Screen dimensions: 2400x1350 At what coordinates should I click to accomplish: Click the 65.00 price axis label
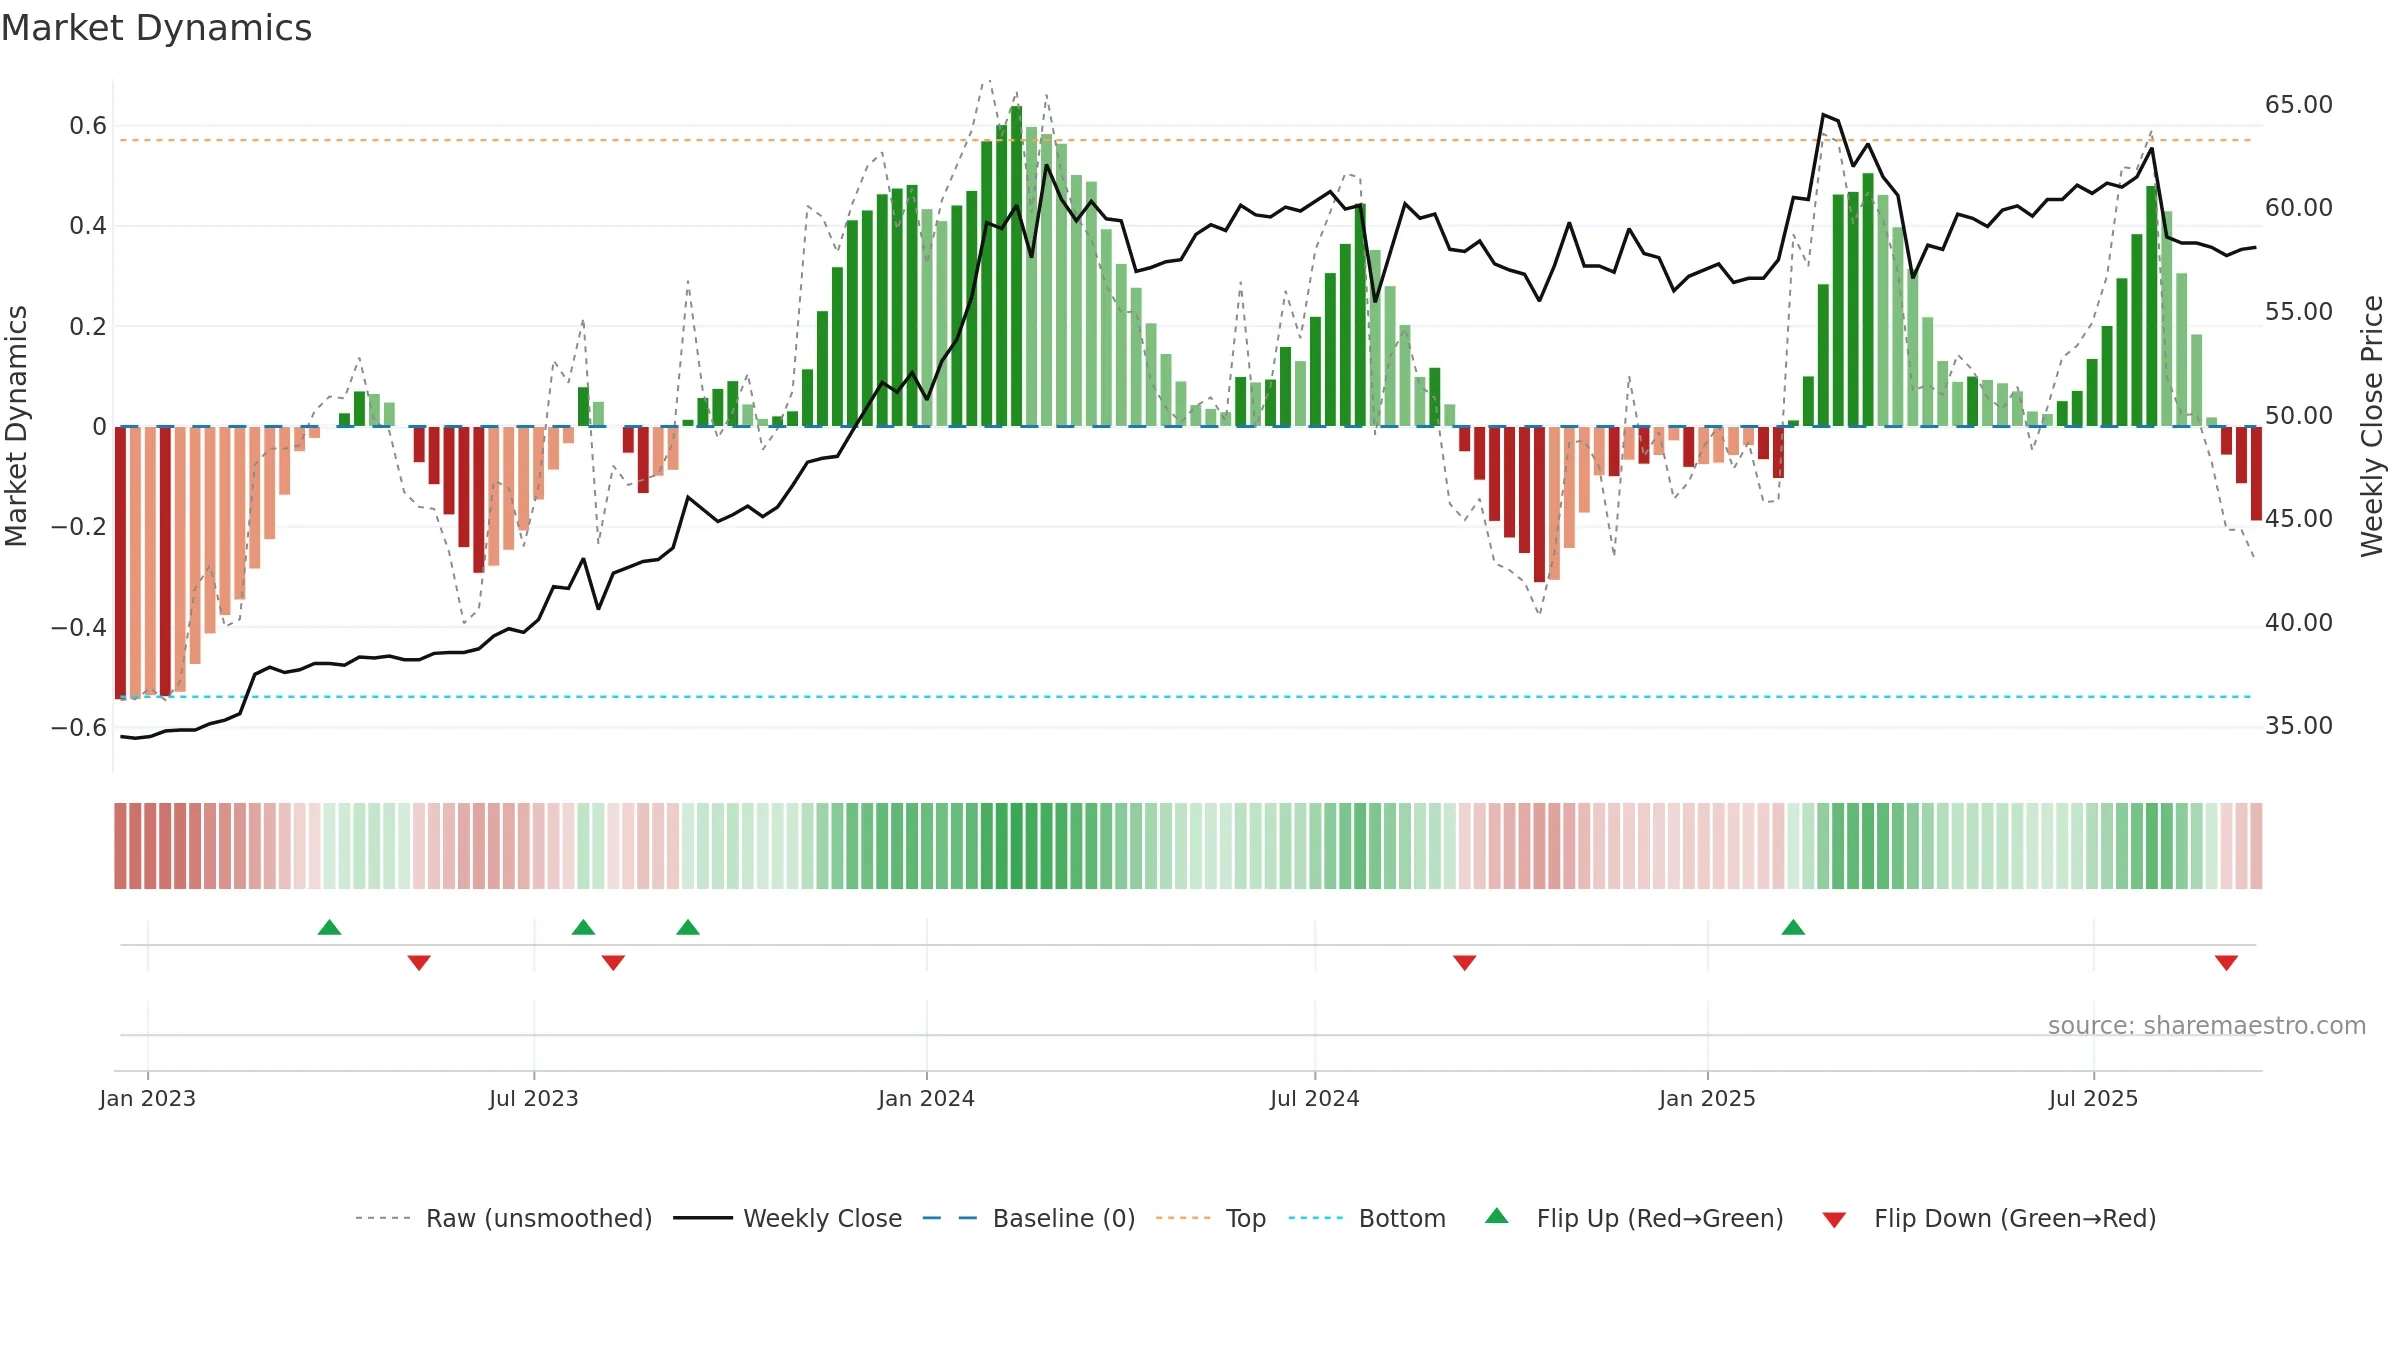point(2298,105)
